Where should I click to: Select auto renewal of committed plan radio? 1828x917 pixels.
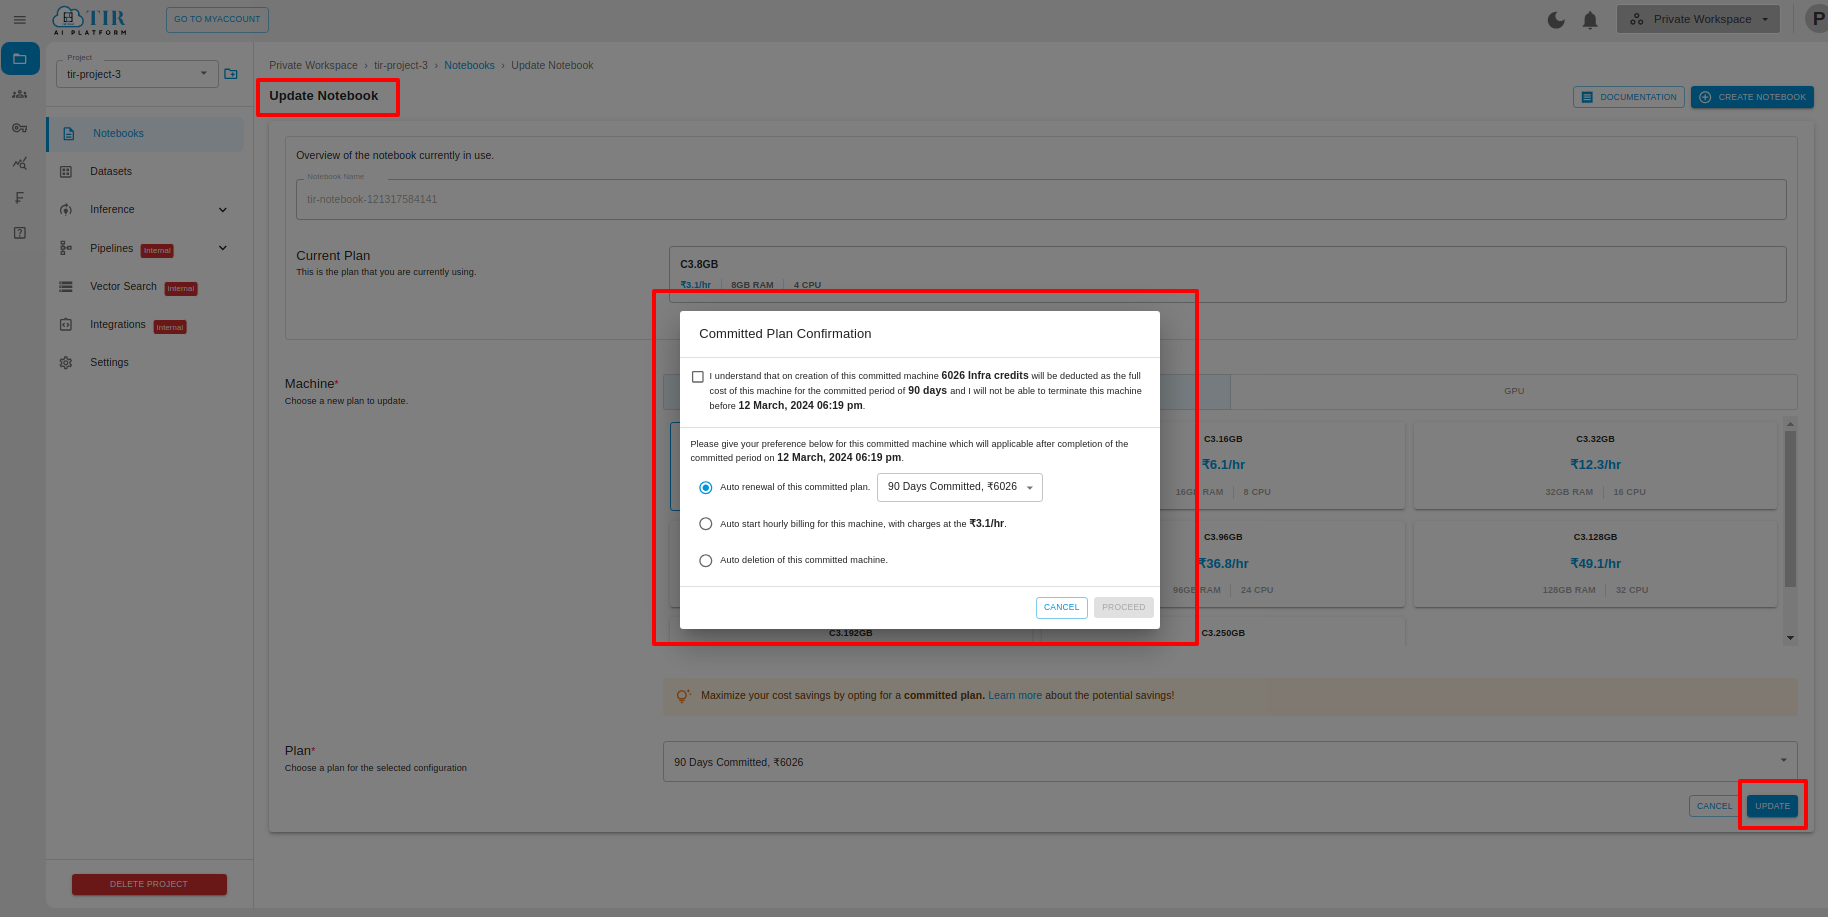point(706,488)
